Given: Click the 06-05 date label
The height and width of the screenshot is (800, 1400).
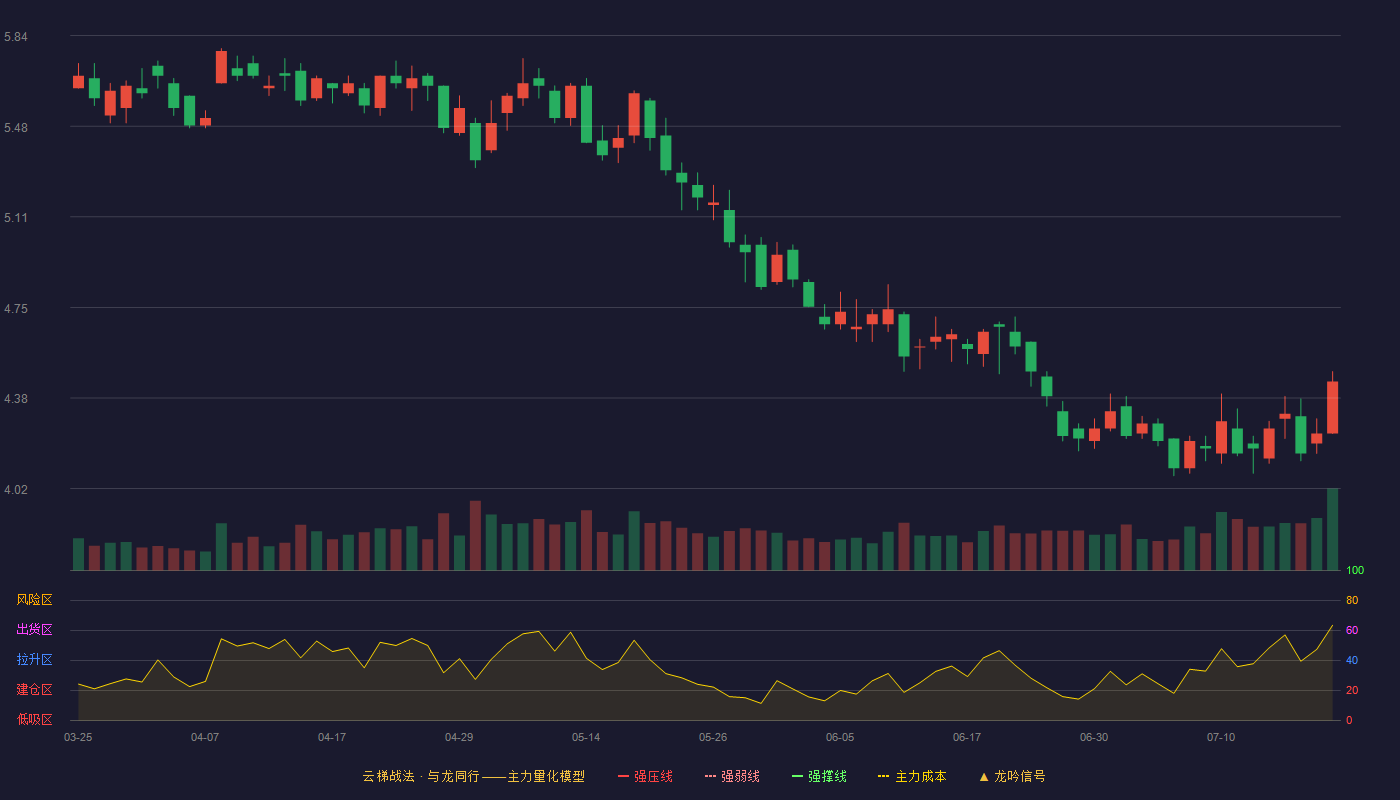Looking at the screenshot, I should pyautogui.click(x=840, y=737).
